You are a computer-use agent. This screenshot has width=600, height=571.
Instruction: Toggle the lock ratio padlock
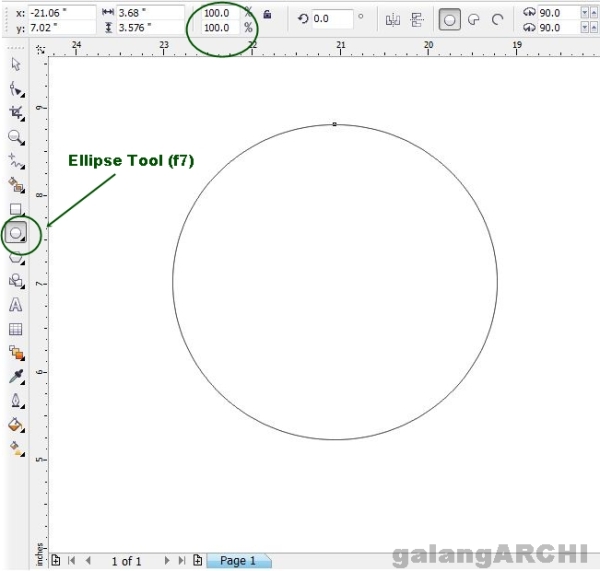[265, 14]
